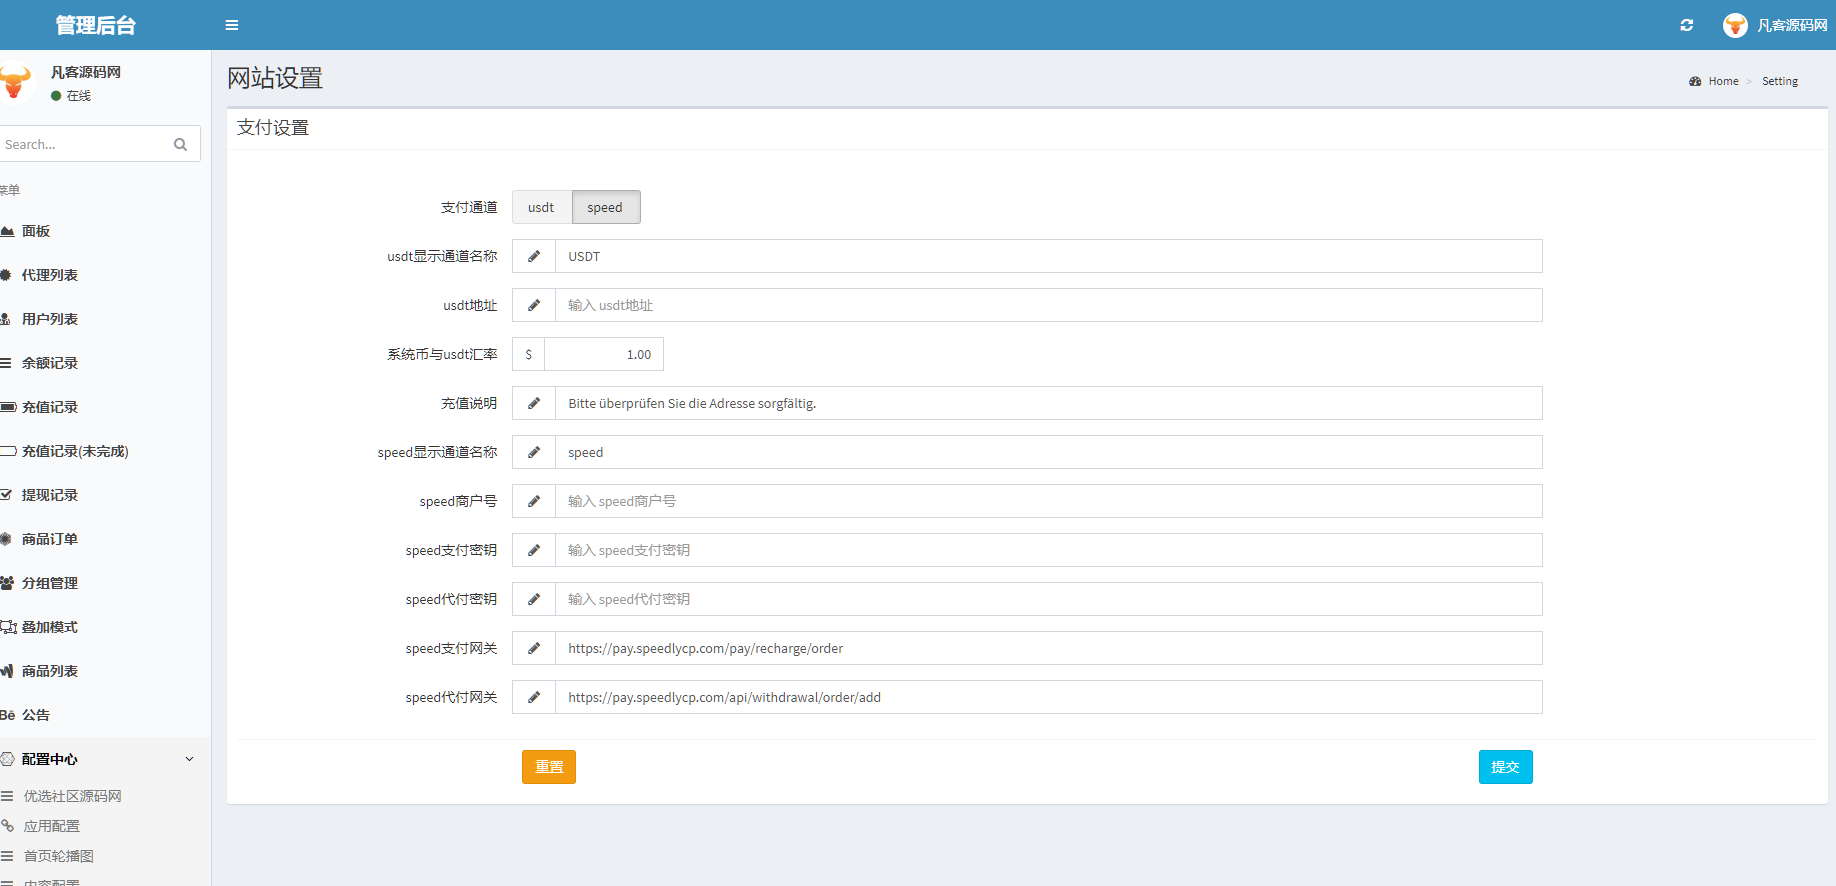Click the dollar icon beside exchange rate
Image resolution: width=1836 pixels, height=886 pixels.
529,354
